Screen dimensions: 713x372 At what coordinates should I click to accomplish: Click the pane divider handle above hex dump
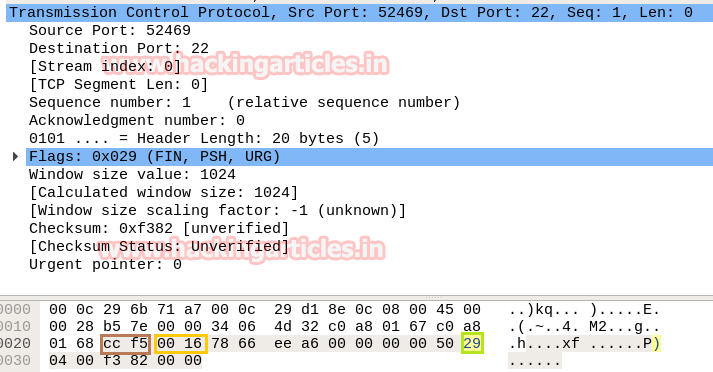[434, 297]
